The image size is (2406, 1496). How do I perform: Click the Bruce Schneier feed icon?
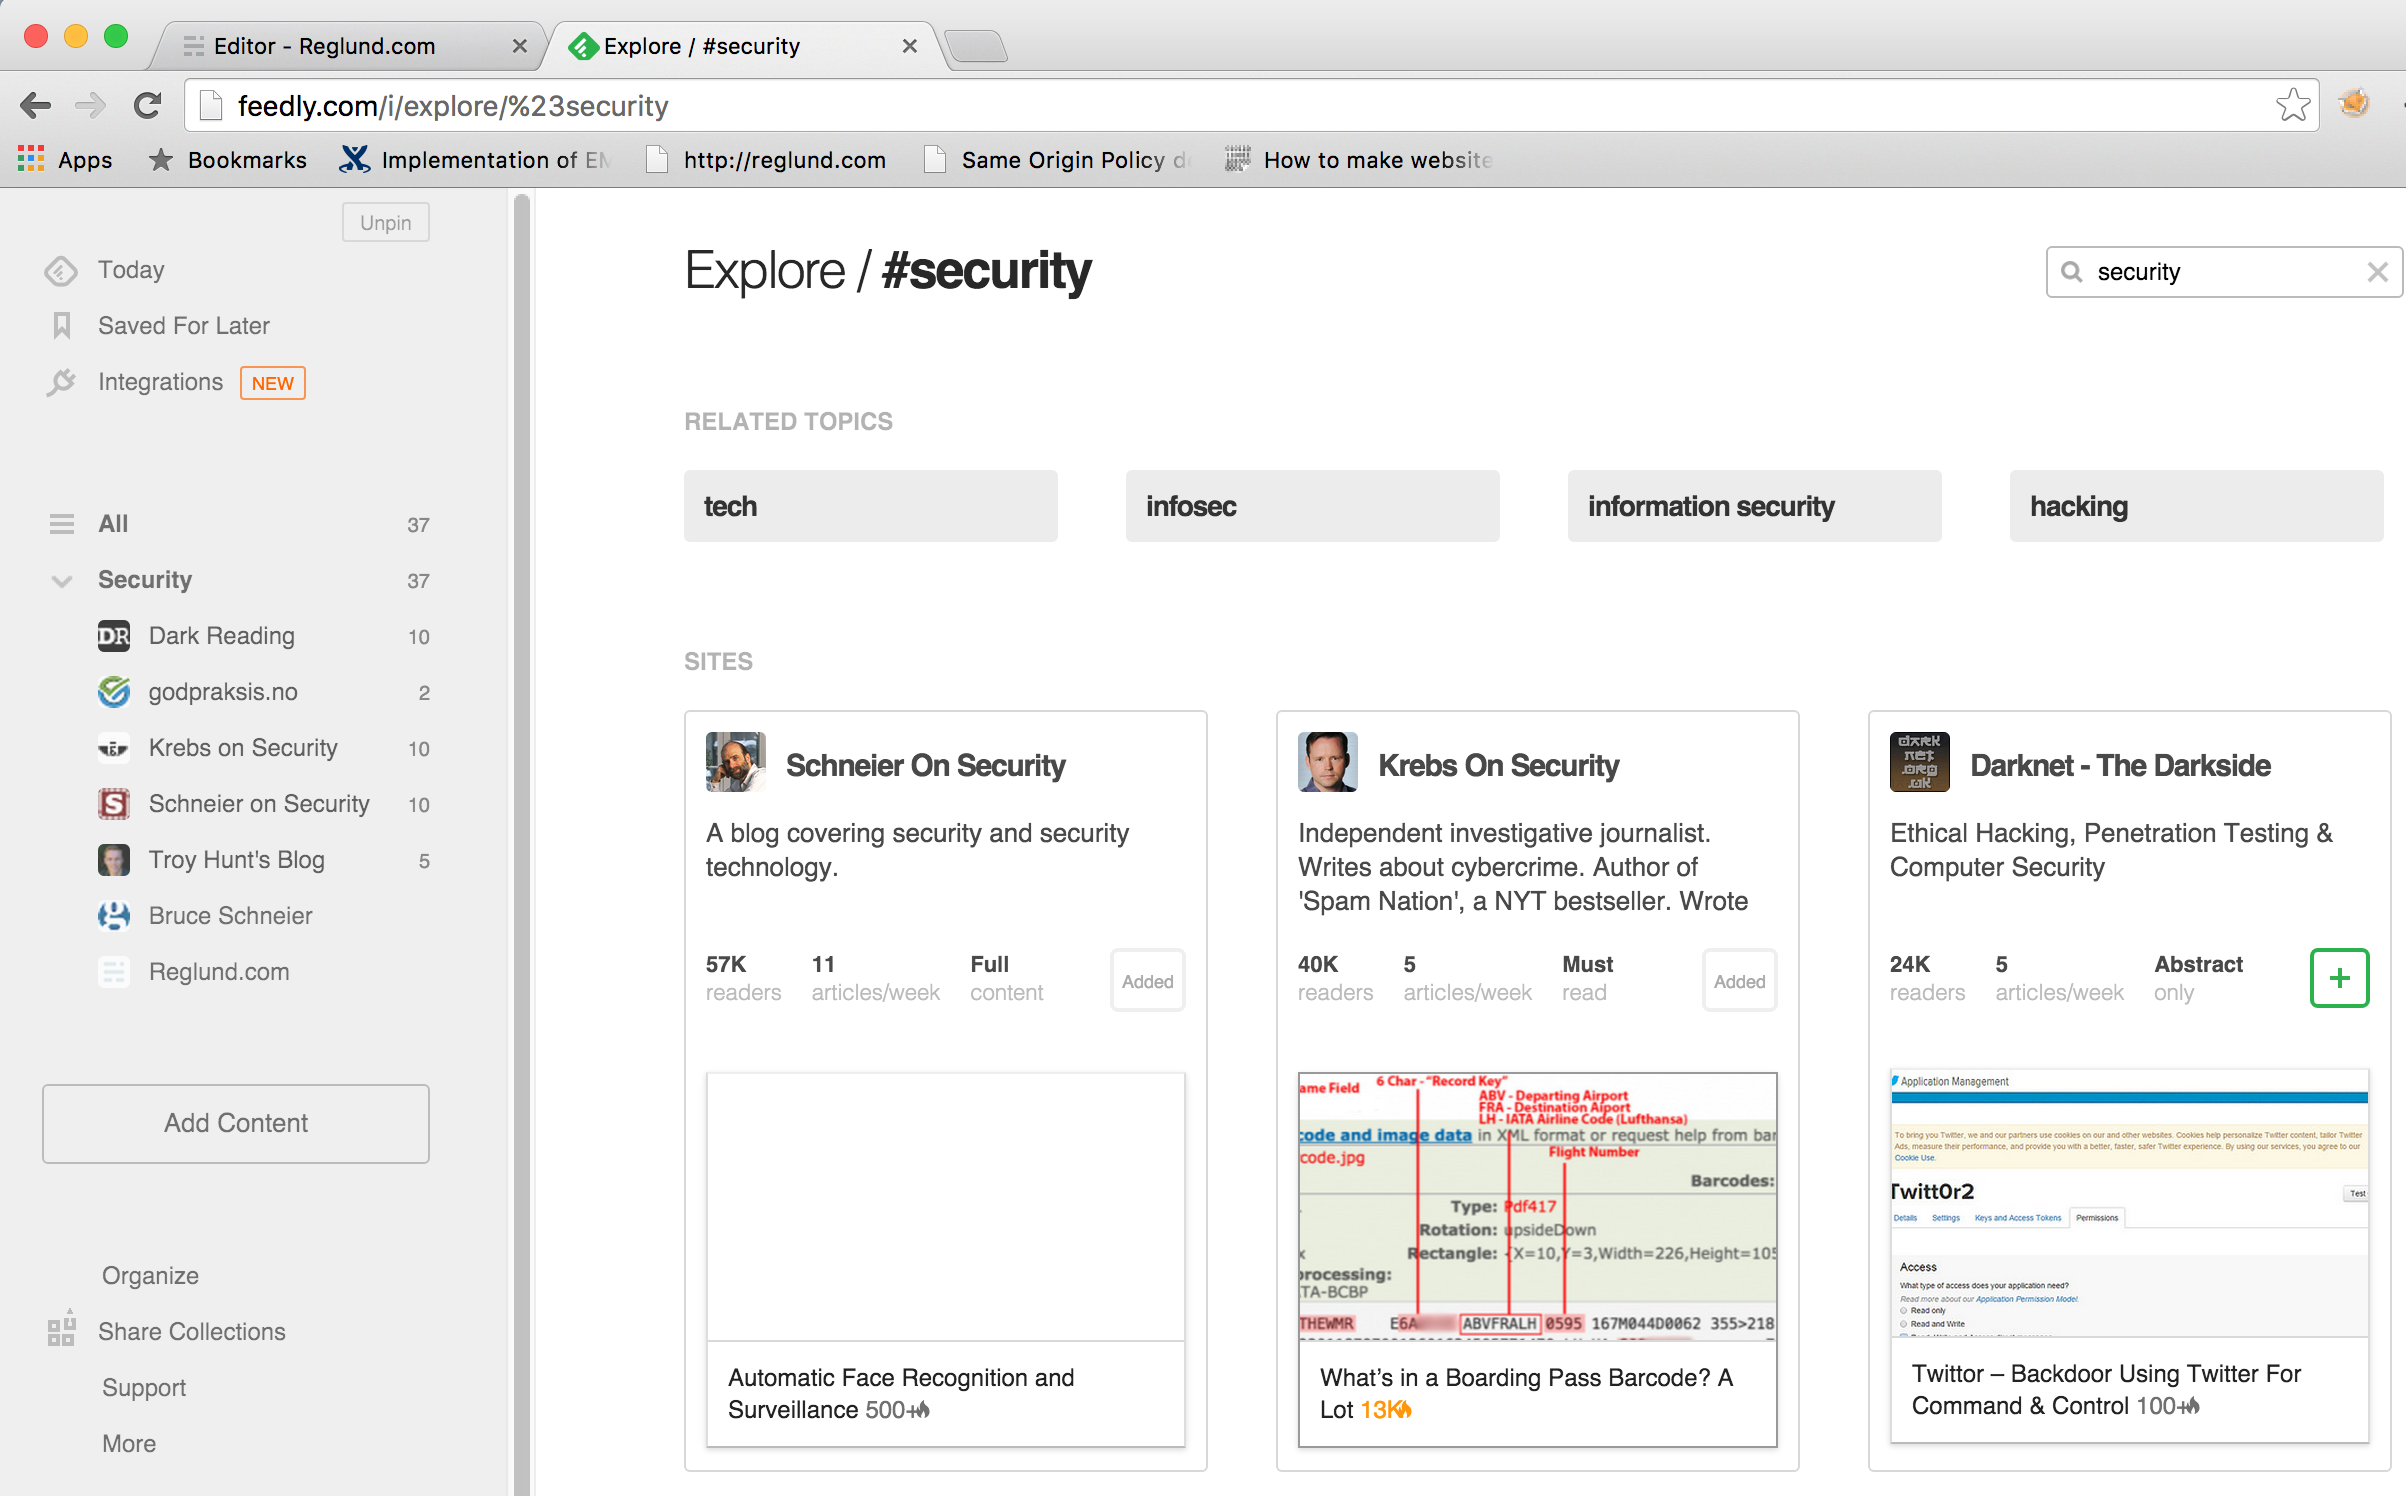[x=114, y=916]
